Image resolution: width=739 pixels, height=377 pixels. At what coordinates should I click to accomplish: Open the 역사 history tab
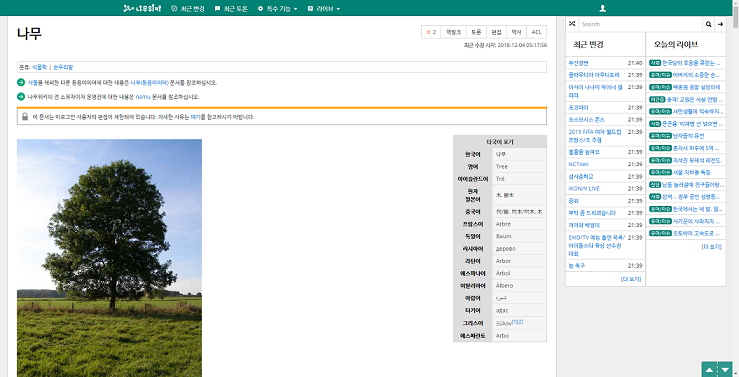[x=517, y=32]
